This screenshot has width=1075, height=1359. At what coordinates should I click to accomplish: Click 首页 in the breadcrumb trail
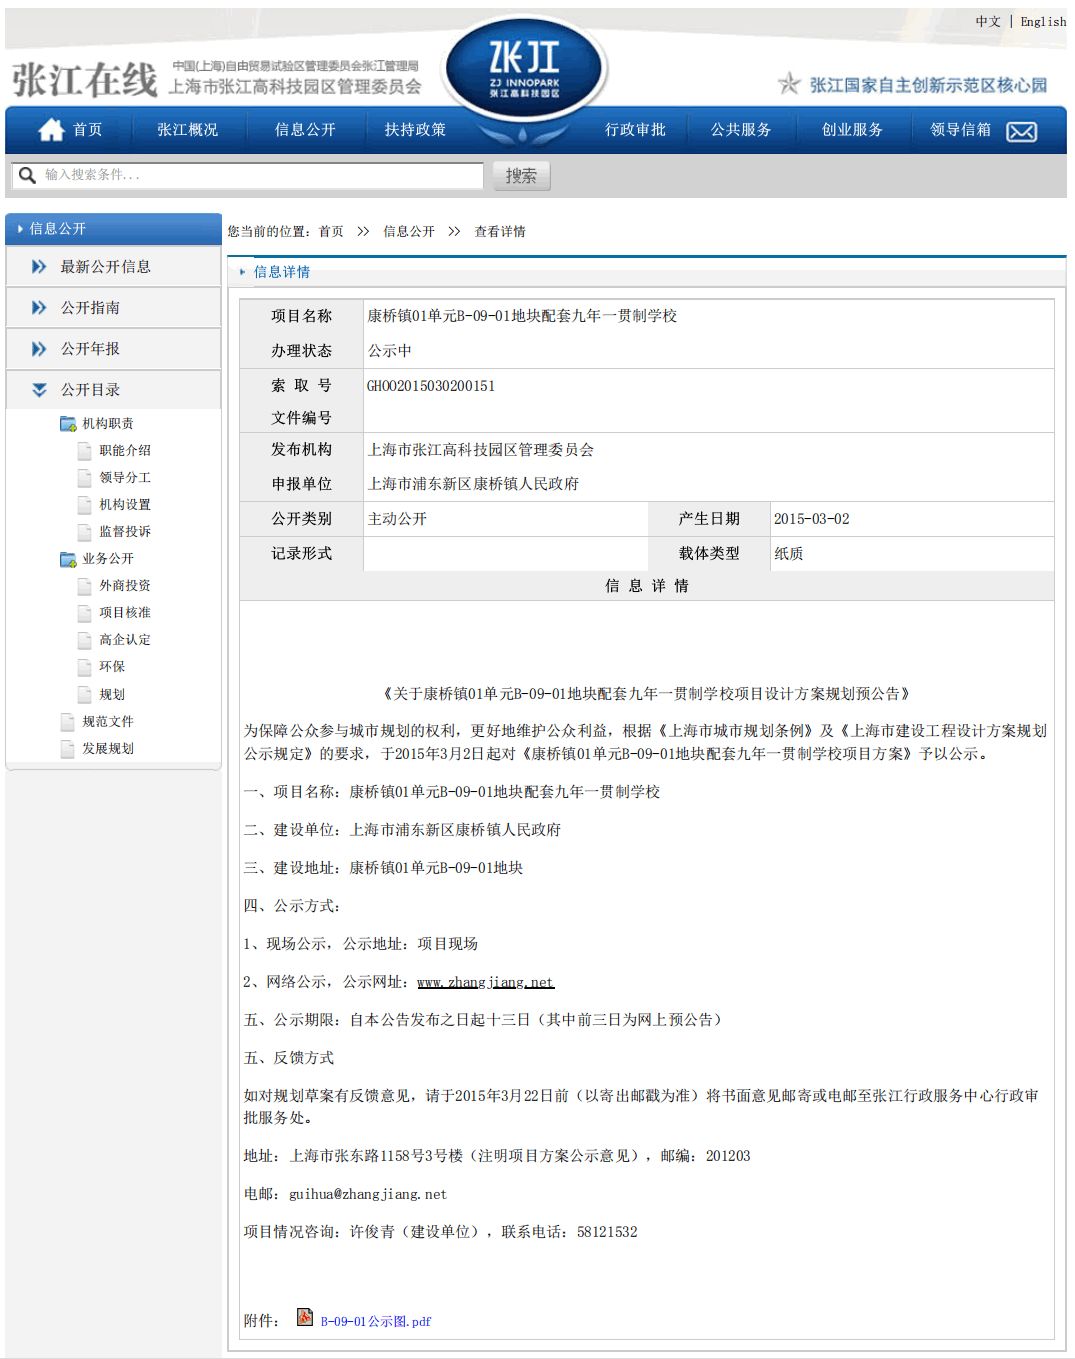point(331,232)
